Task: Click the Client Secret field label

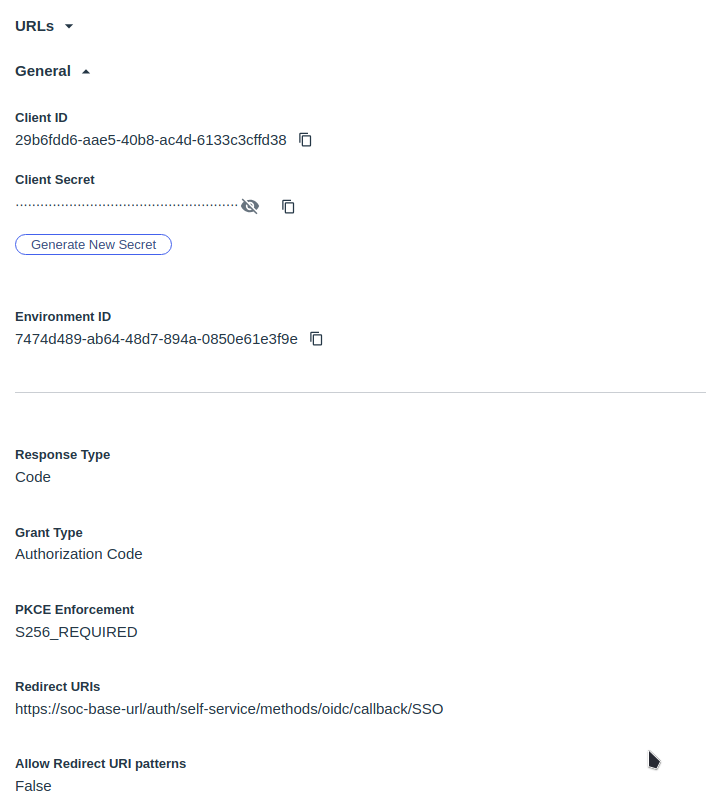Action: click(x=55, y=180)
